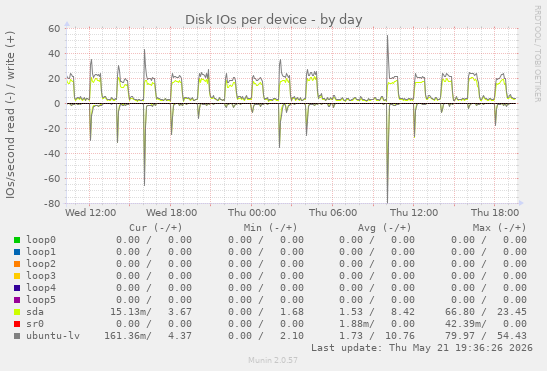Click the 'Last update' timestamp text
This screenshot has width=547, height=371.
(422, 348)
